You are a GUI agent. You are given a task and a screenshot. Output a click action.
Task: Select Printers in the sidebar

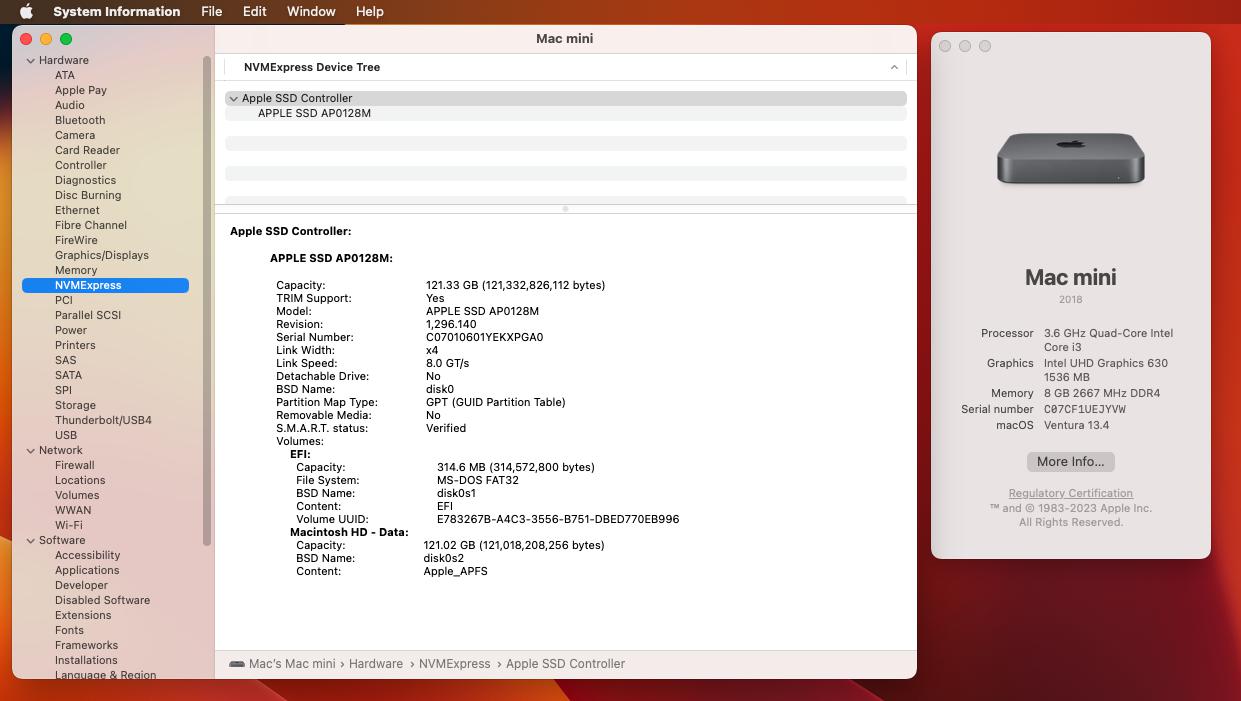[75, 345]
